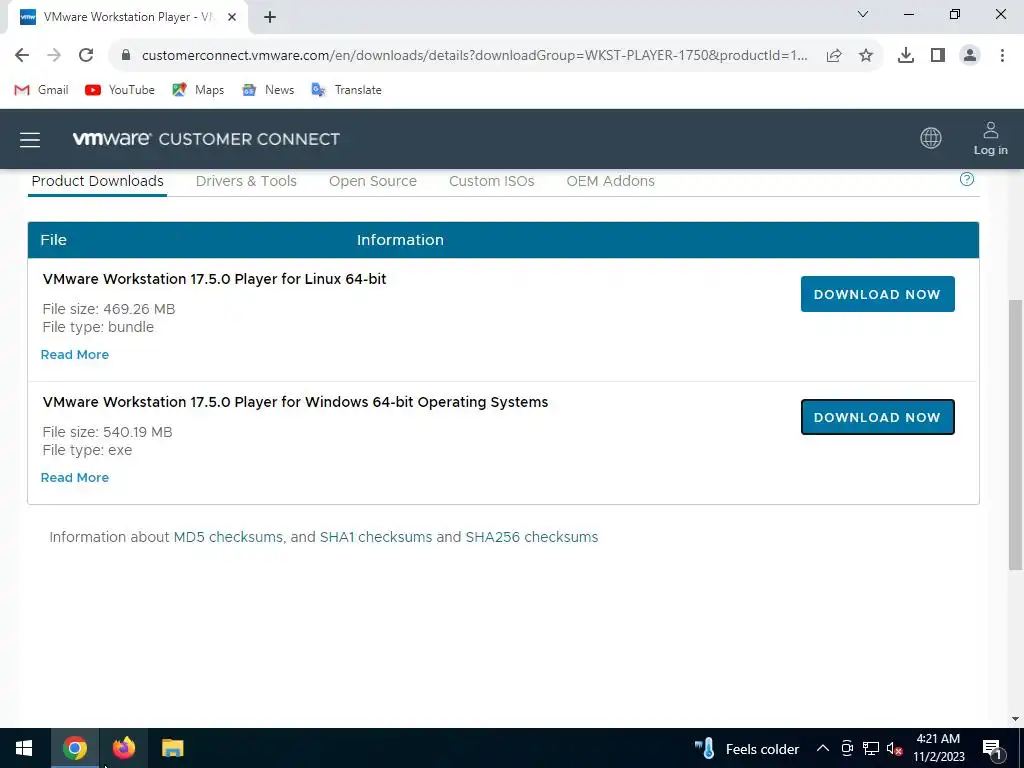Open a new browser tab
The height and width of the screenshot is (768, 1024).
(270, 17)
